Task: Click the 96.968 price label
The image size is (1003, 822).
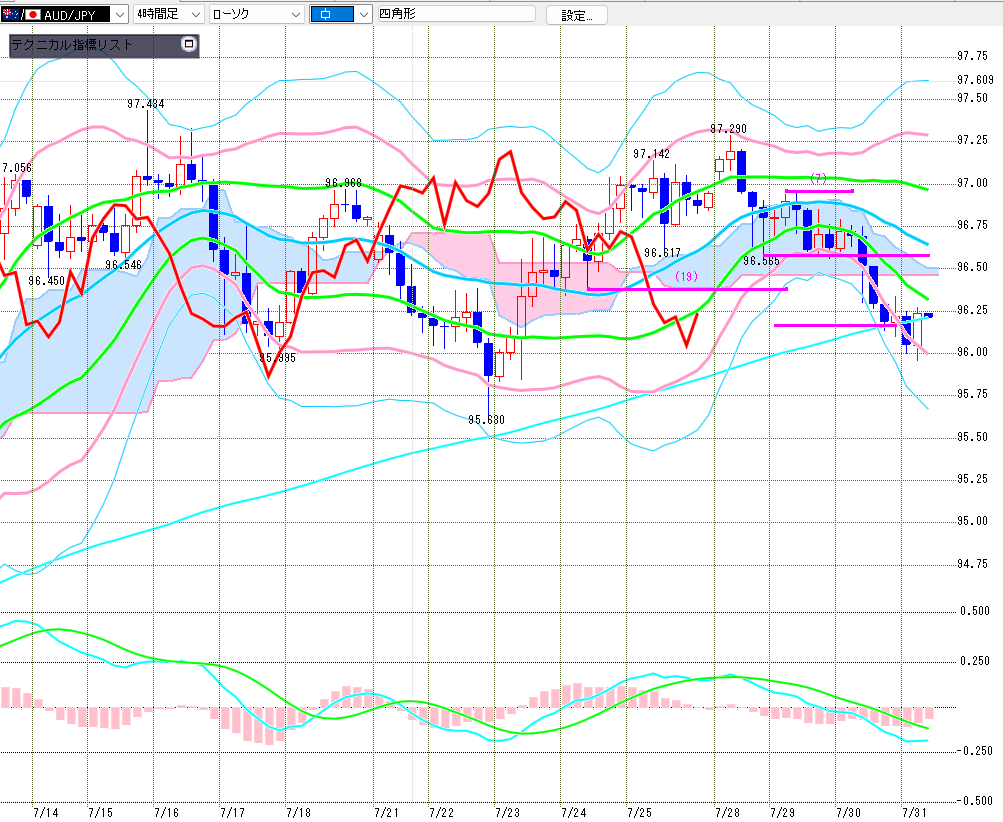Action: pos(344,183)
